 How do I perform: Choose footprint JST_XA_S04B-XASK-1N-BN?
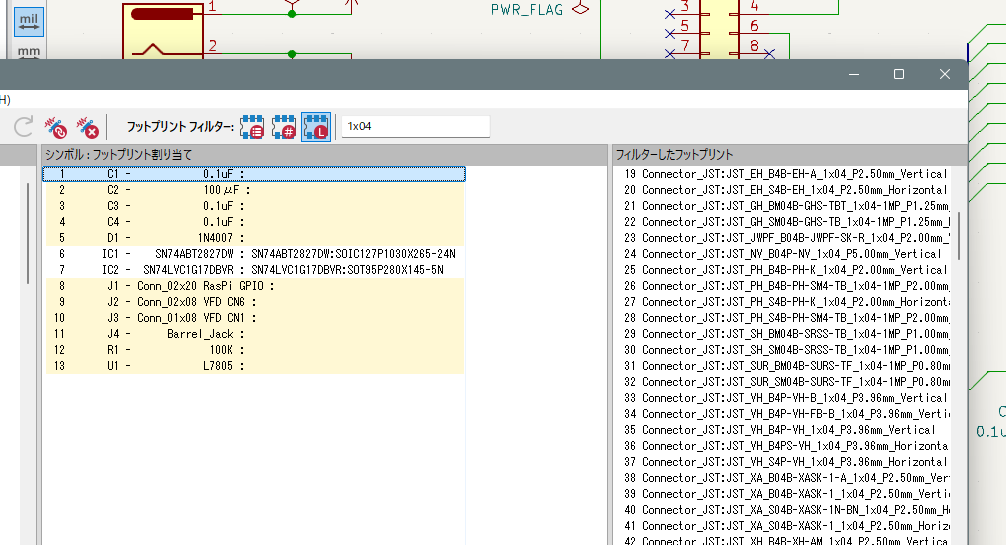[785, 510]
